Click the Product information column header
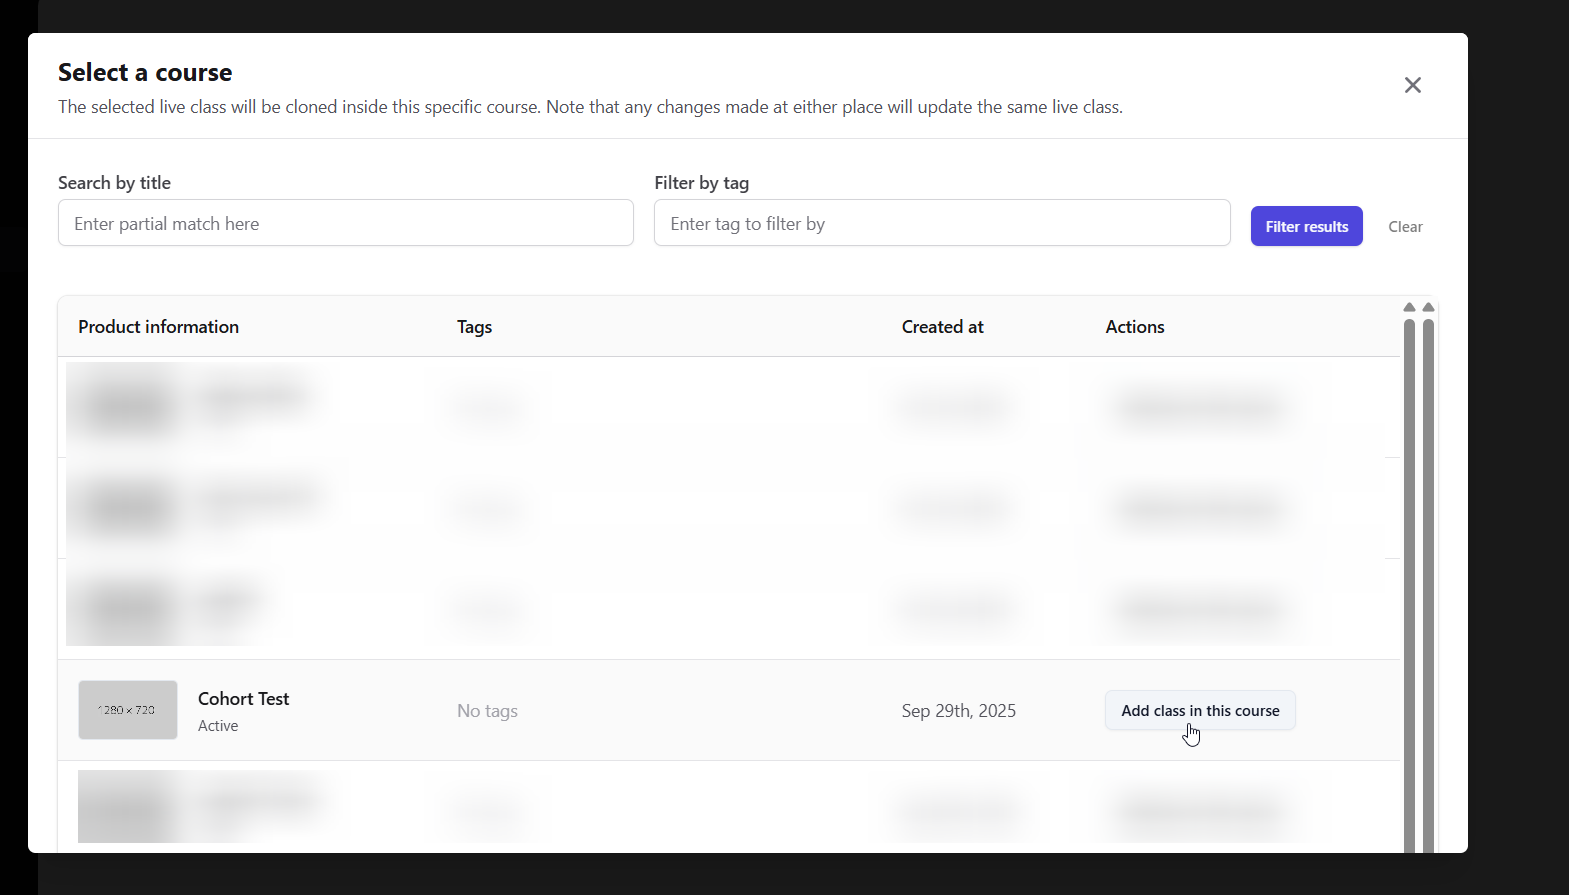1569x895 pixels. click(x=158, y=327)
